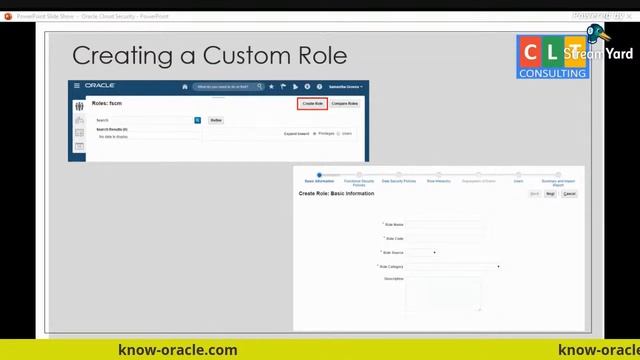Click icon right of flag in Oracle header

coord(295,87)
